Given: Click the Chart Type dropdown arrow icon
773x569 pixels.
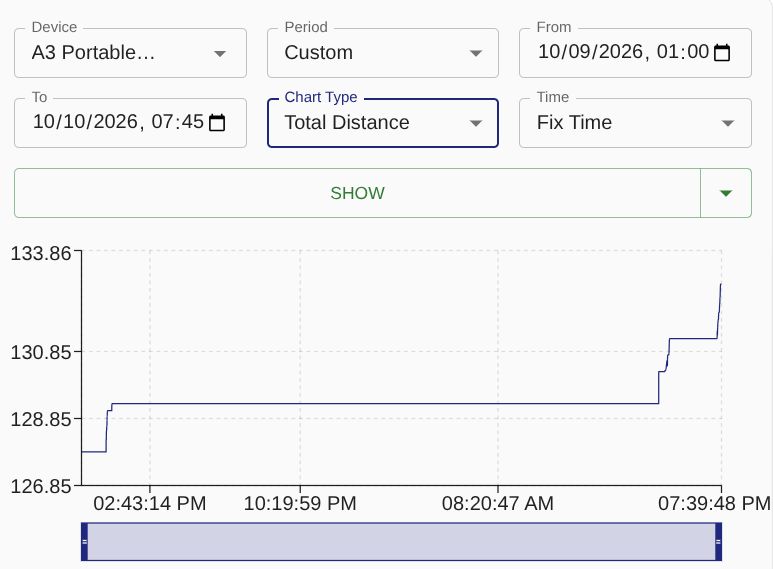Looking at the screenshot, I should [476, 123].
